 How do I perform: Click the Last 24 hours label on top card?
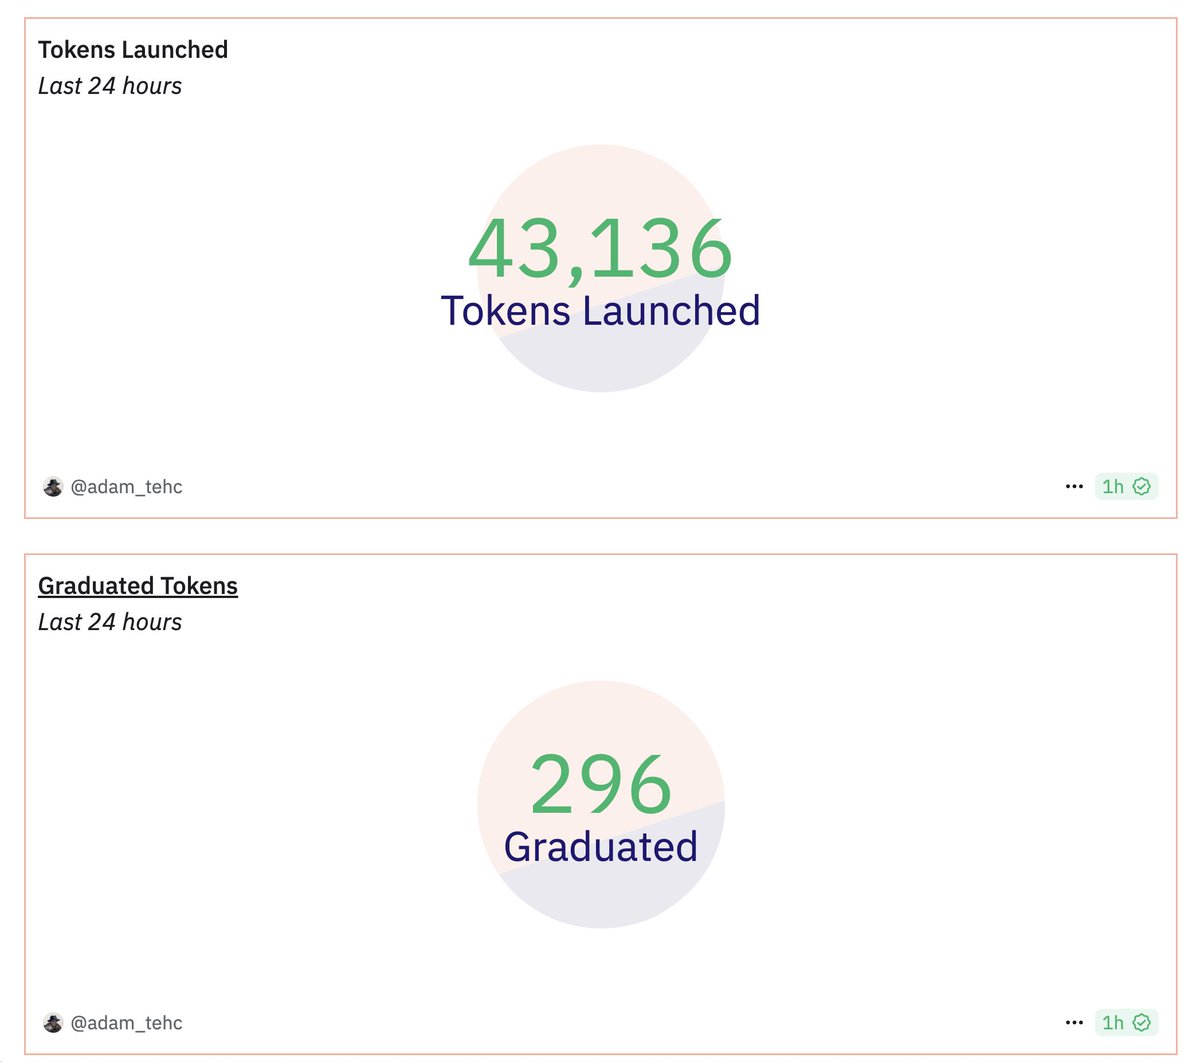110,86
